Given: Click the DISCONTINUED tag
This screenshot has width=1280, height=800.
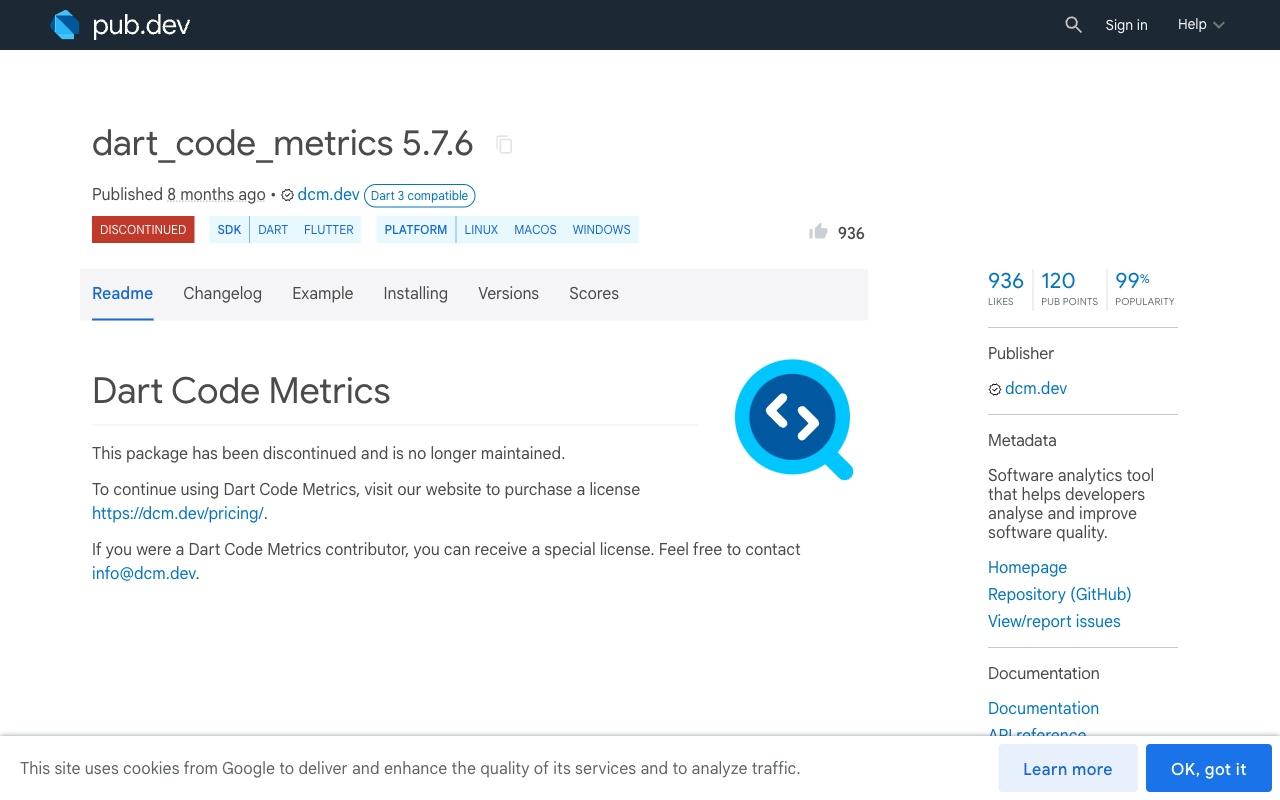Looking at the screenshot, I should pos(143,229).
